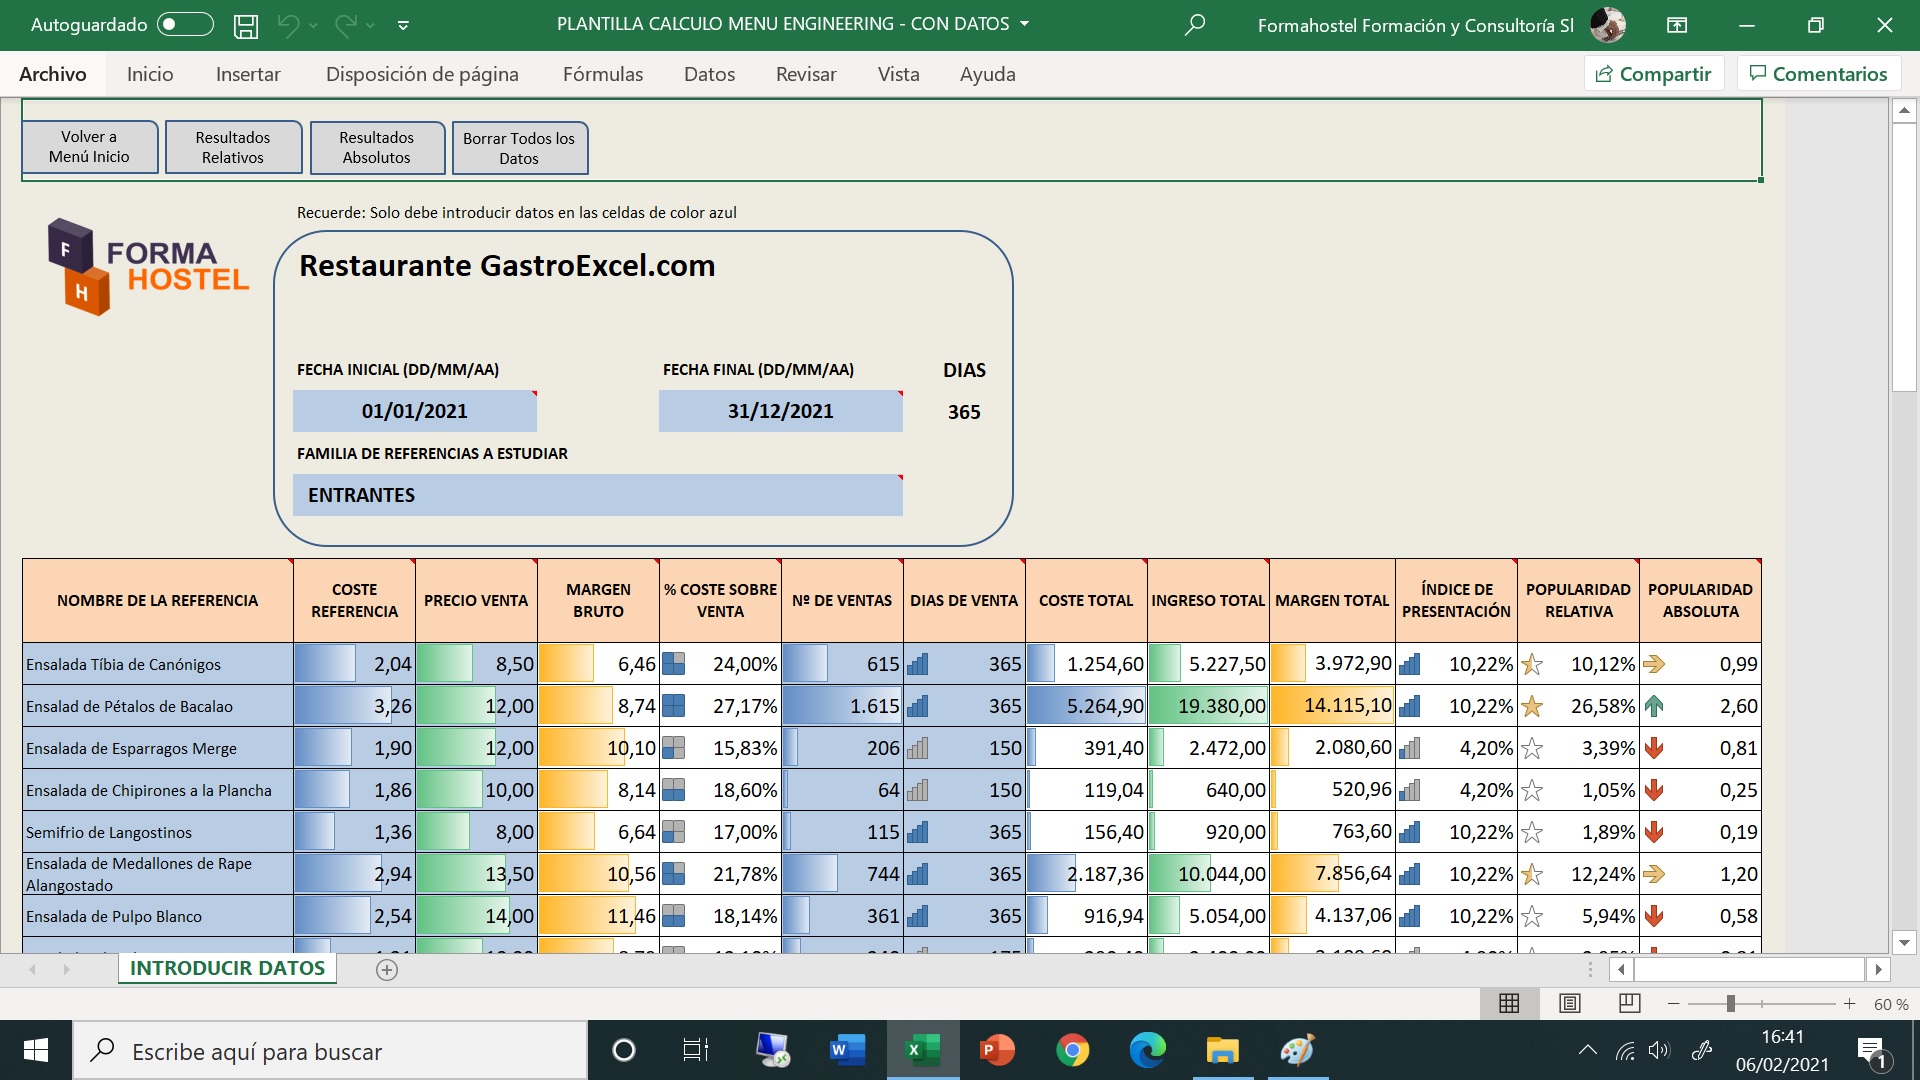
Task: Click the Borrar Todos los Datos button
Action: pyautogui.click(x=519, y=147)
